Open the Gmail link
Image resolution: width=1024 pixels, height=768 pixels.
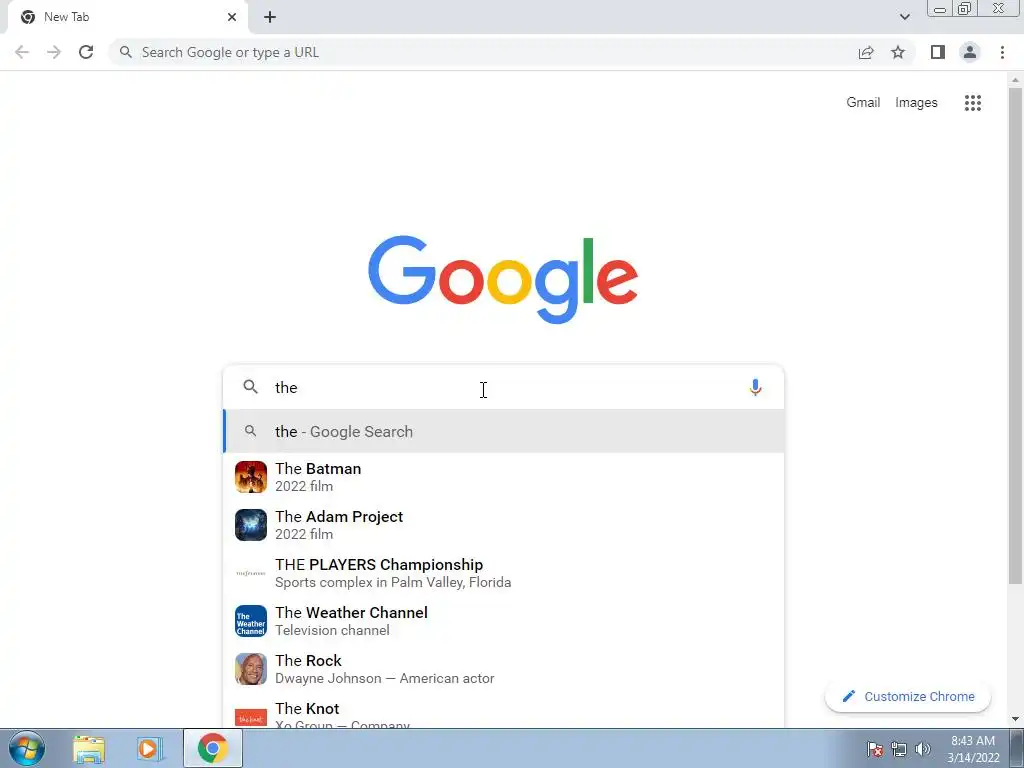[863, 103]
